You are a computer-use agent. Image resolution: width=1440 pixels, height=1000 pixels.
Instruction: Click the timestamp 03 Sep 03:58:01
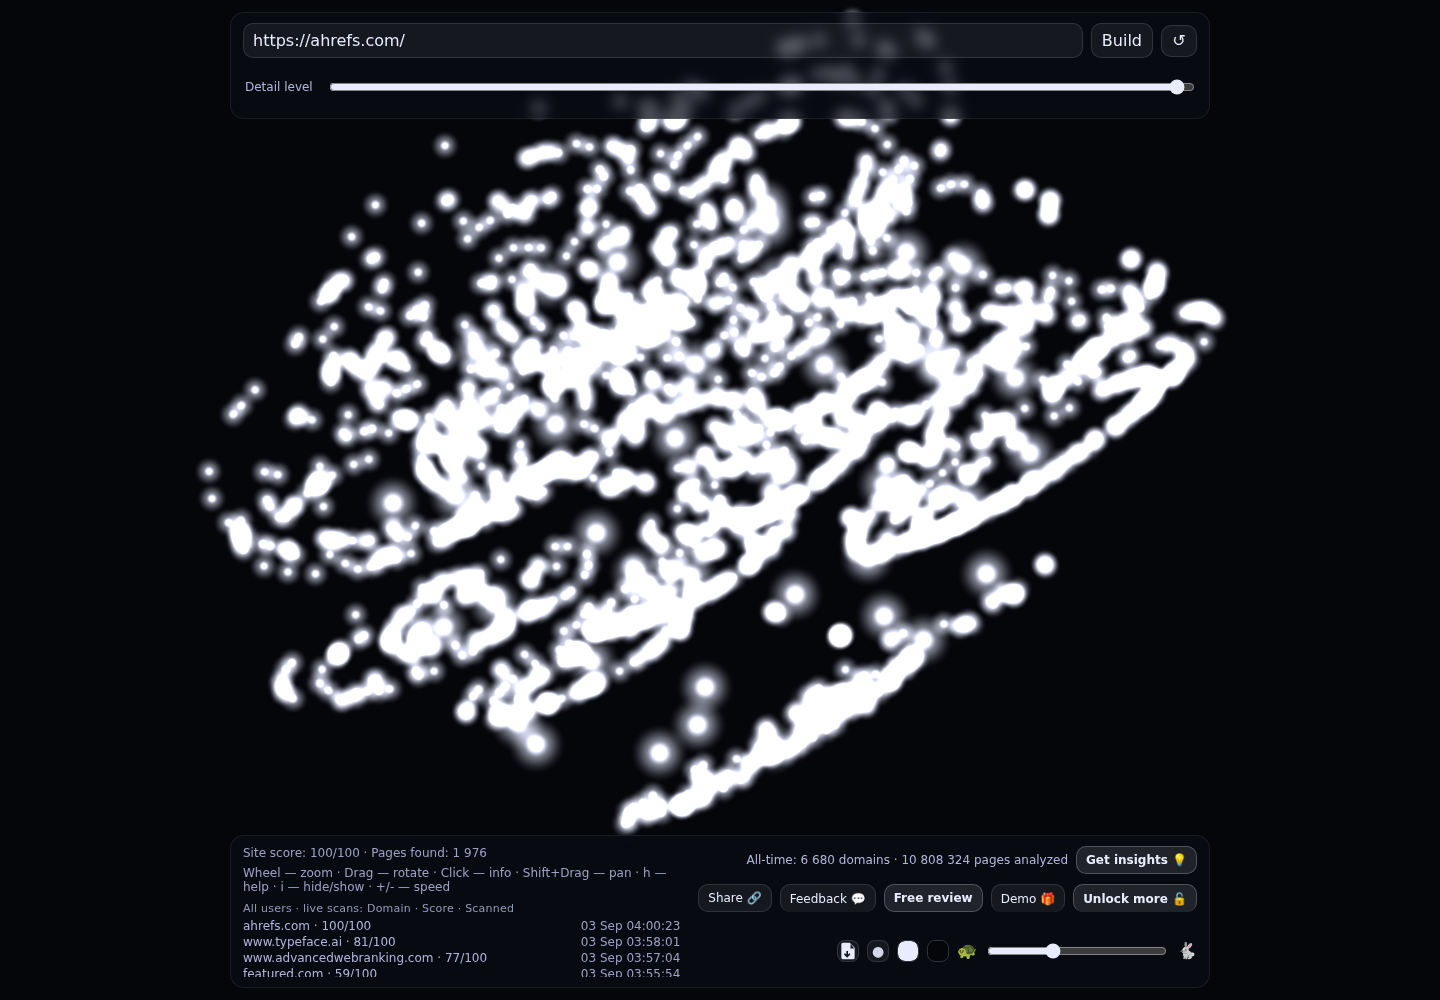tap(630, 942)
